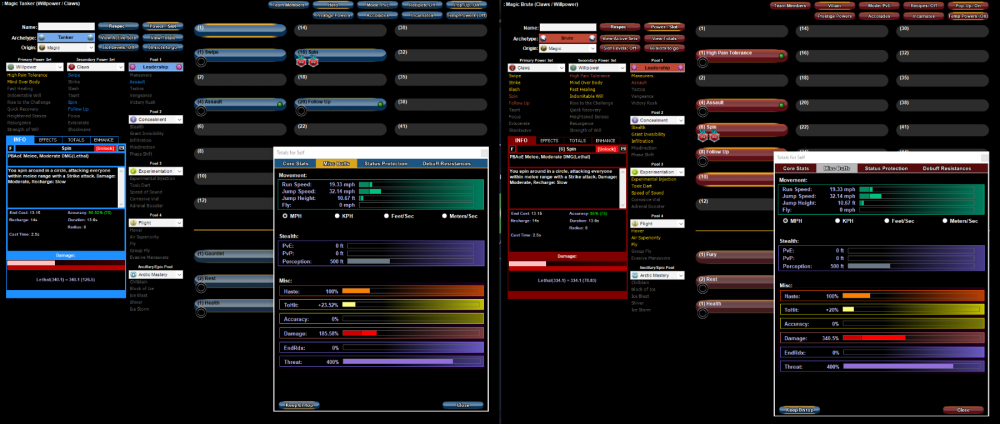Viewport: 1000px width, 424px height.
Task: Click the F button in Brute info panel
Action: coord(513,148)
